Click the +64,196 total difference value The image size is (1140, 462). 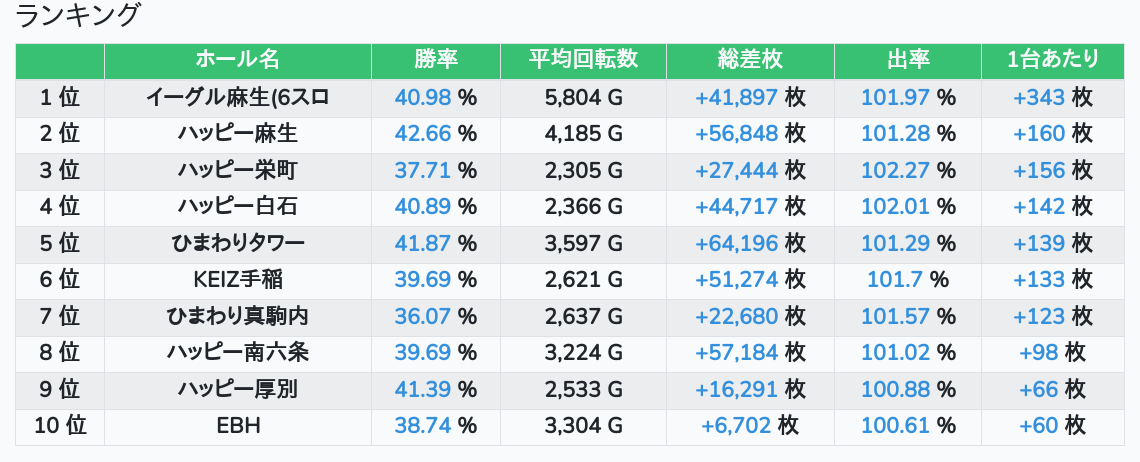[x=736, y=244]
